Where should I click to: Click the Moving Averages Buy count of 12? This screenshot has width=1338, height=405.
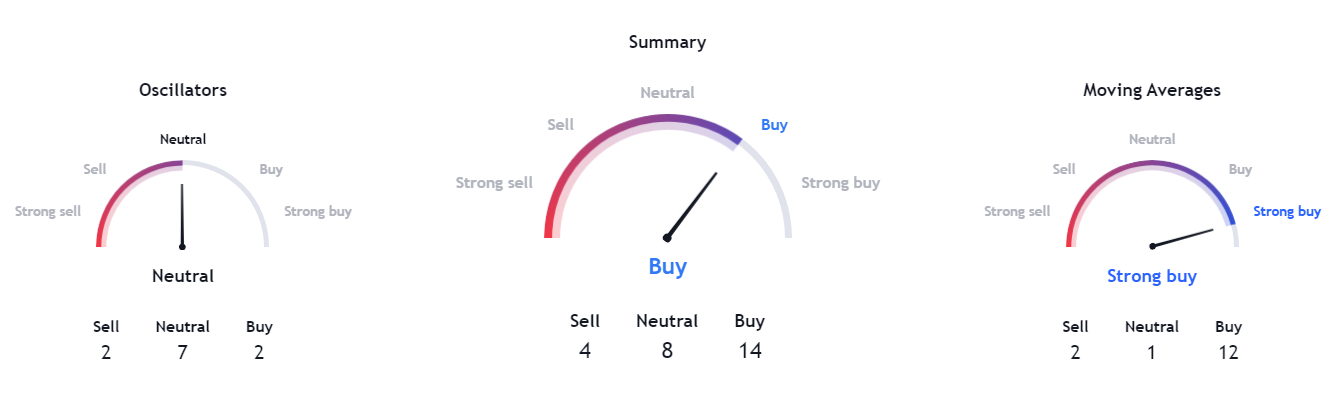coord(1229,352)
